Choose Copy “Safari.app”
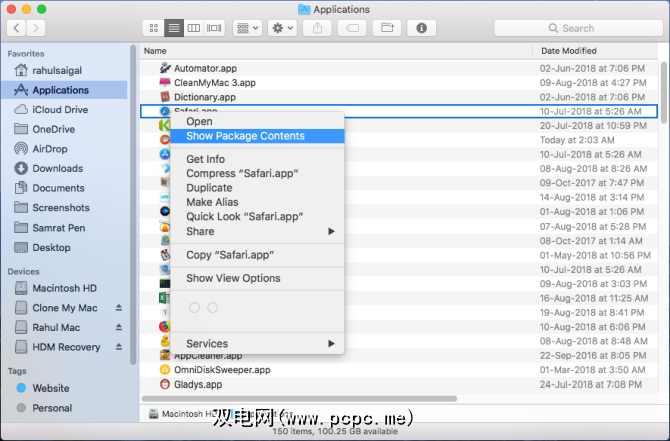 click(x=257, y=255)
